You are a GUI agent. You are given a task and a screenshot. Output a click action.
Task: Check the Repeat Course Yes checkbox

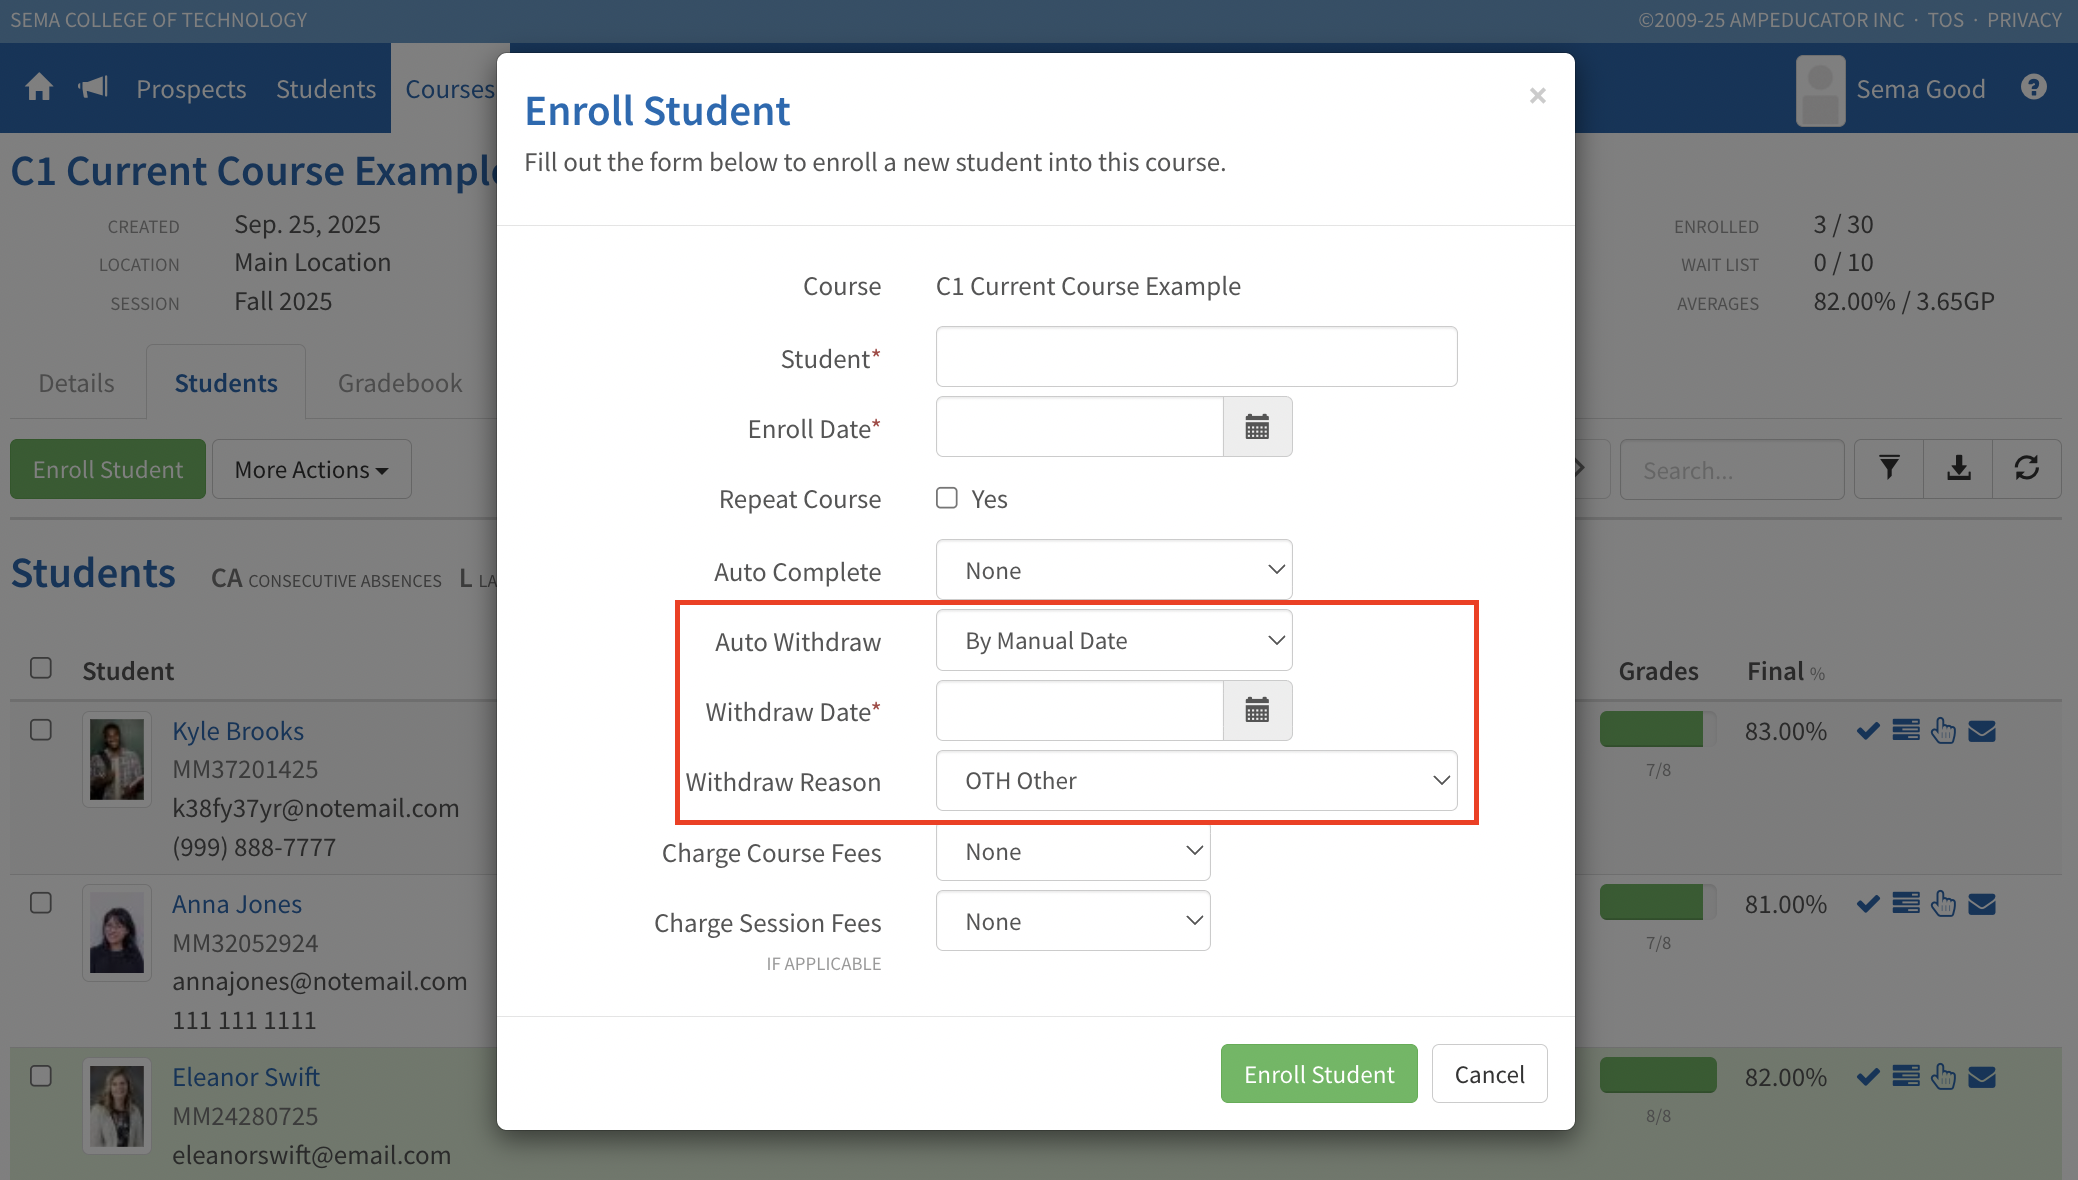[947, 498]
